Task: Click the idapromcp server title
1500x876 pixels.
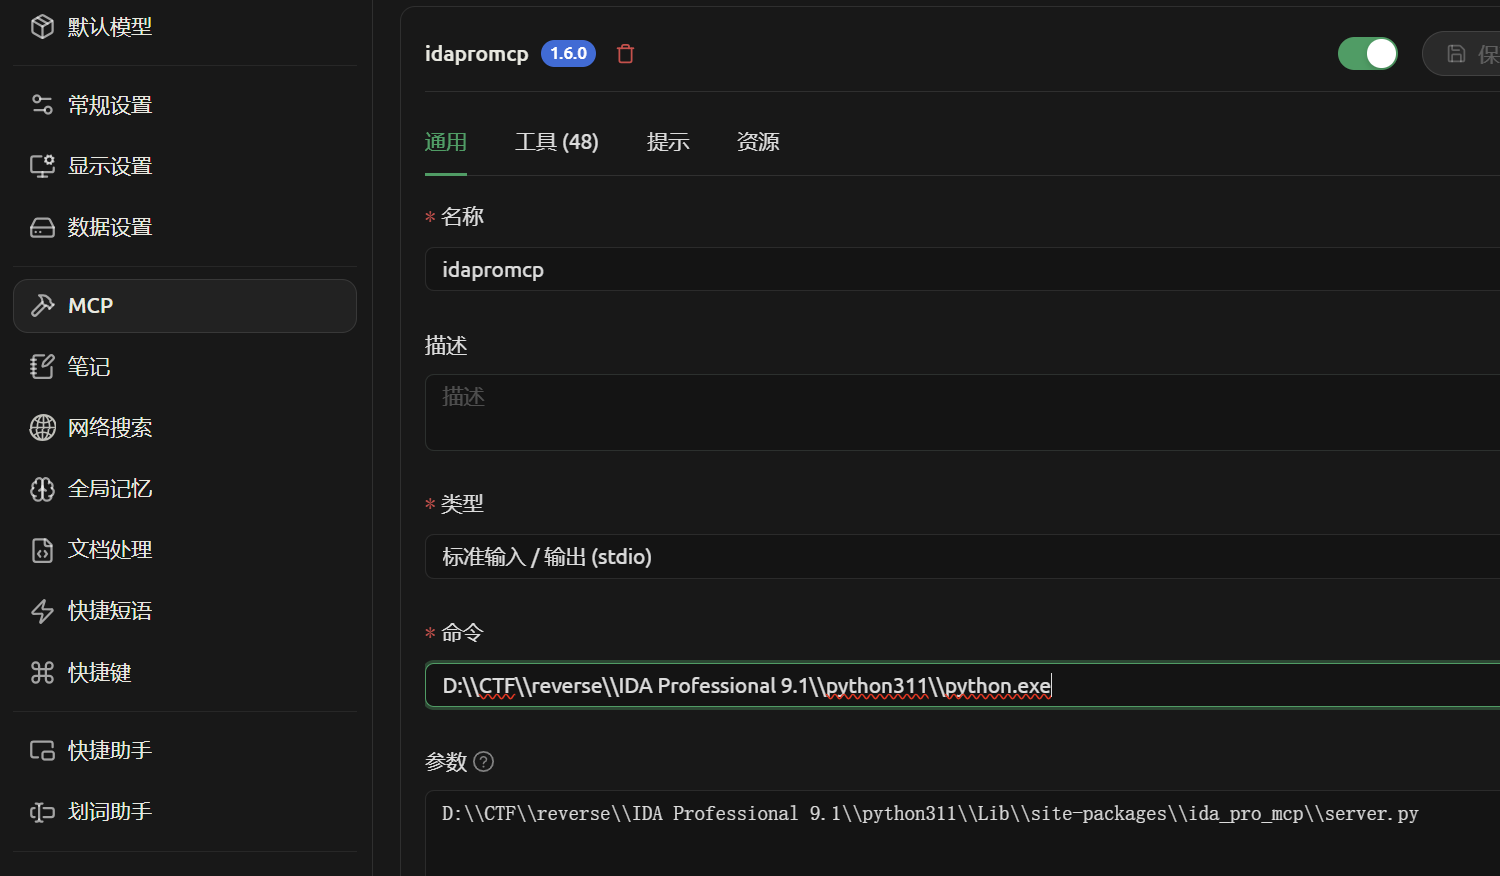Action: pos(476,54)
